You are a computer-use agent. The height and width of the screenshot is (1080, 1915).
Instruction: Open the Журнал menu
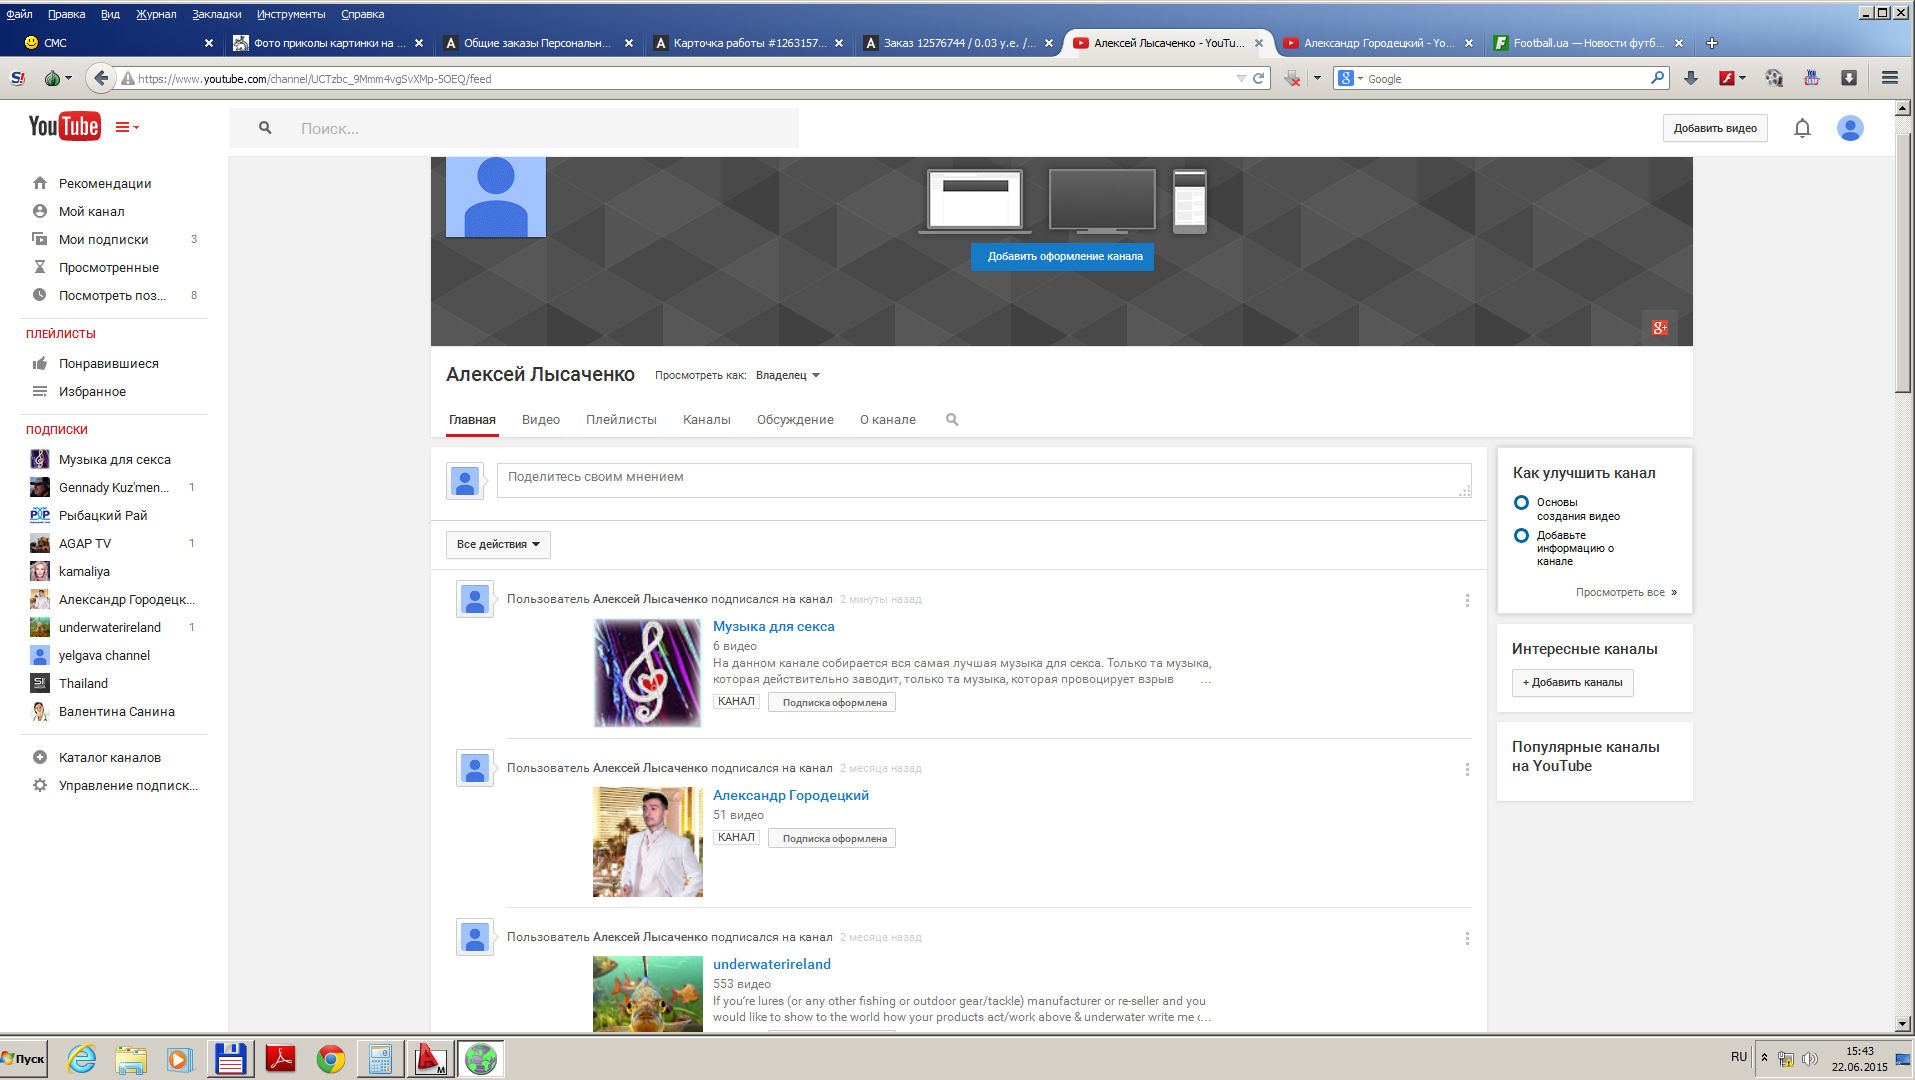156,14
